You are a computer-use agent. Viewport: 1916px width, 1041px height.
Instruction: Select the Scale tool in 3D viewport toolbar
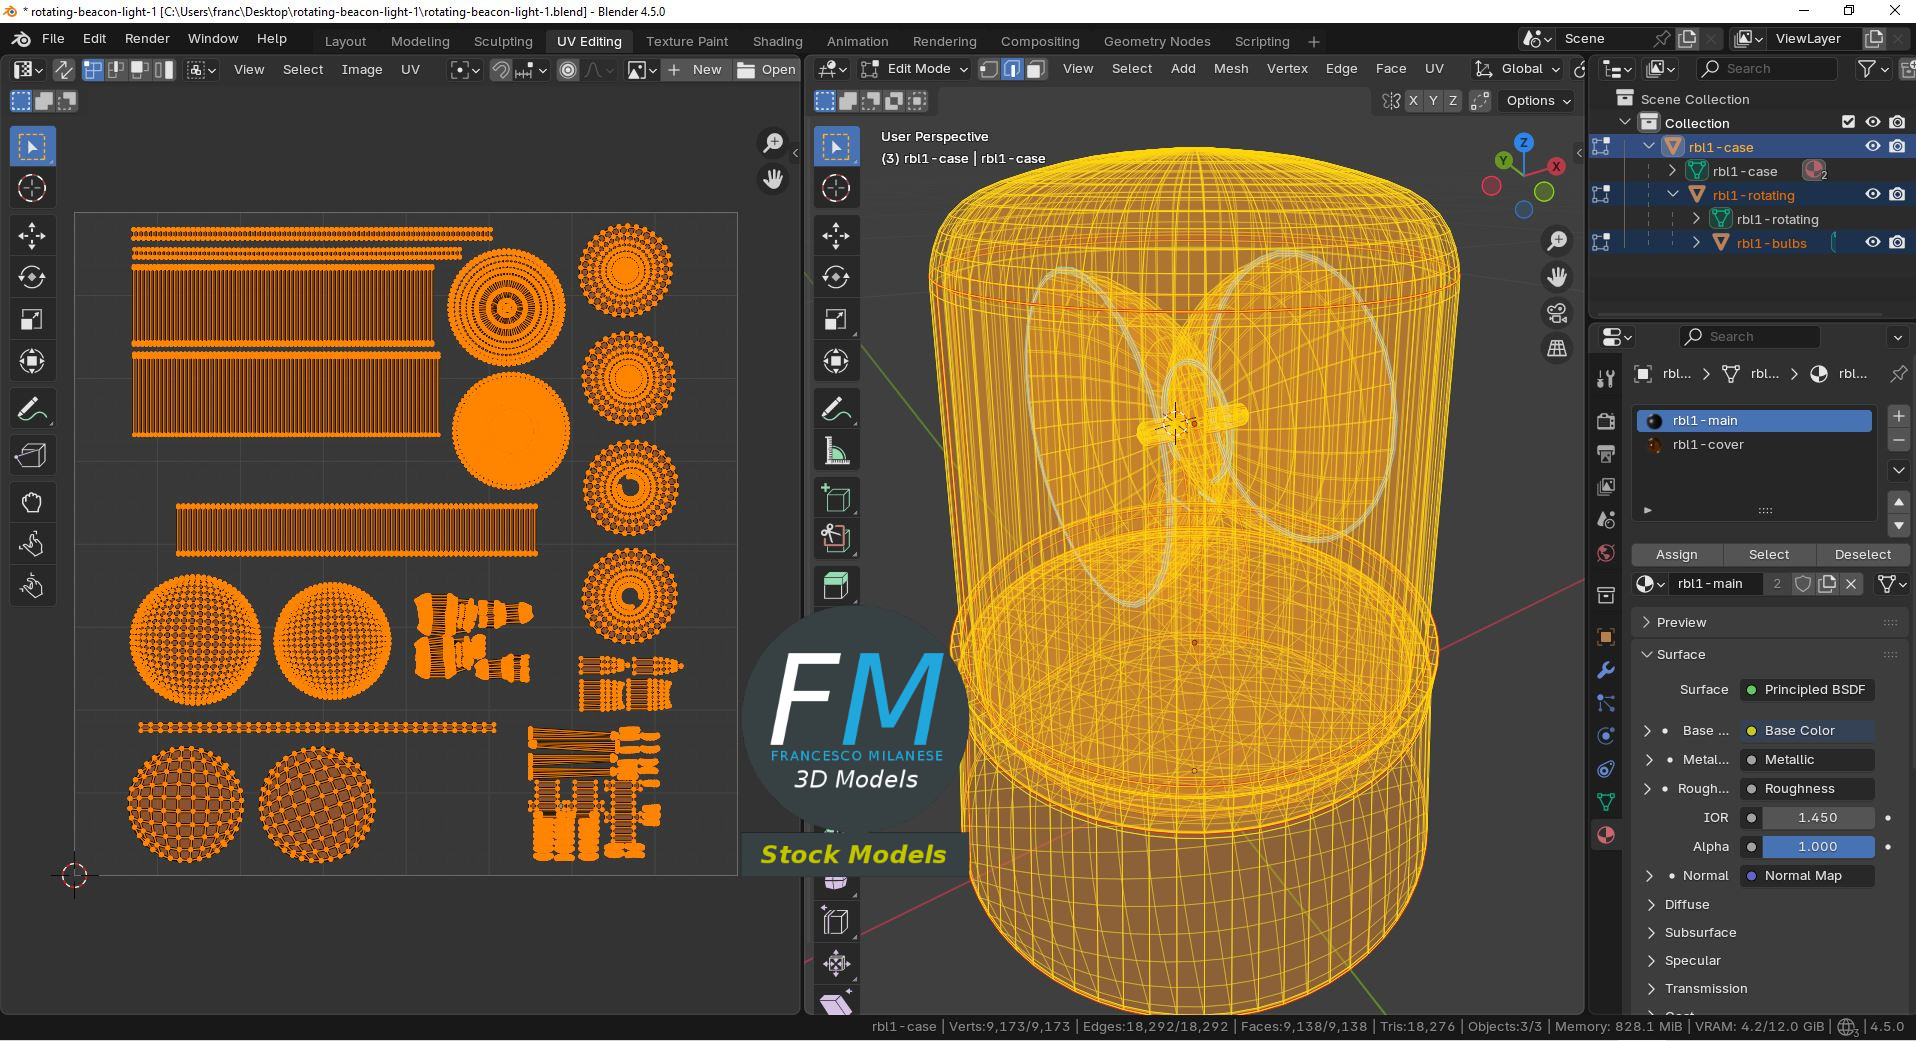tap(836, 320)
